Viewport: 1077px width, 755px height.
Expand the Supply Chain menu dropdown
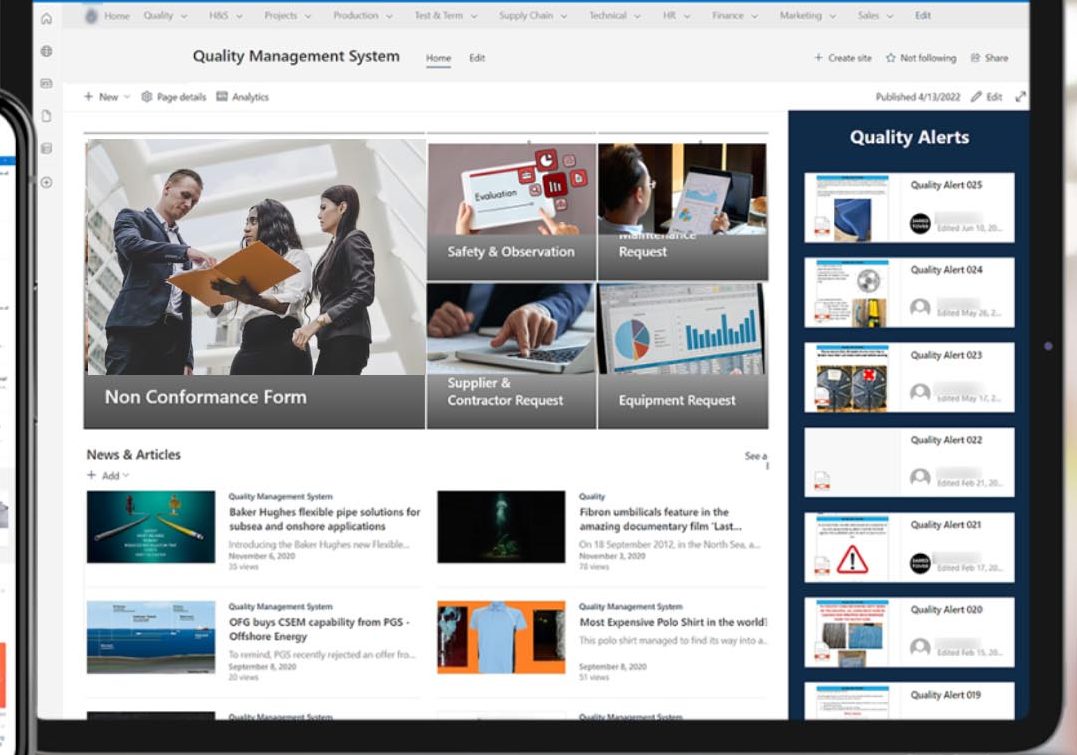[564, 16]
